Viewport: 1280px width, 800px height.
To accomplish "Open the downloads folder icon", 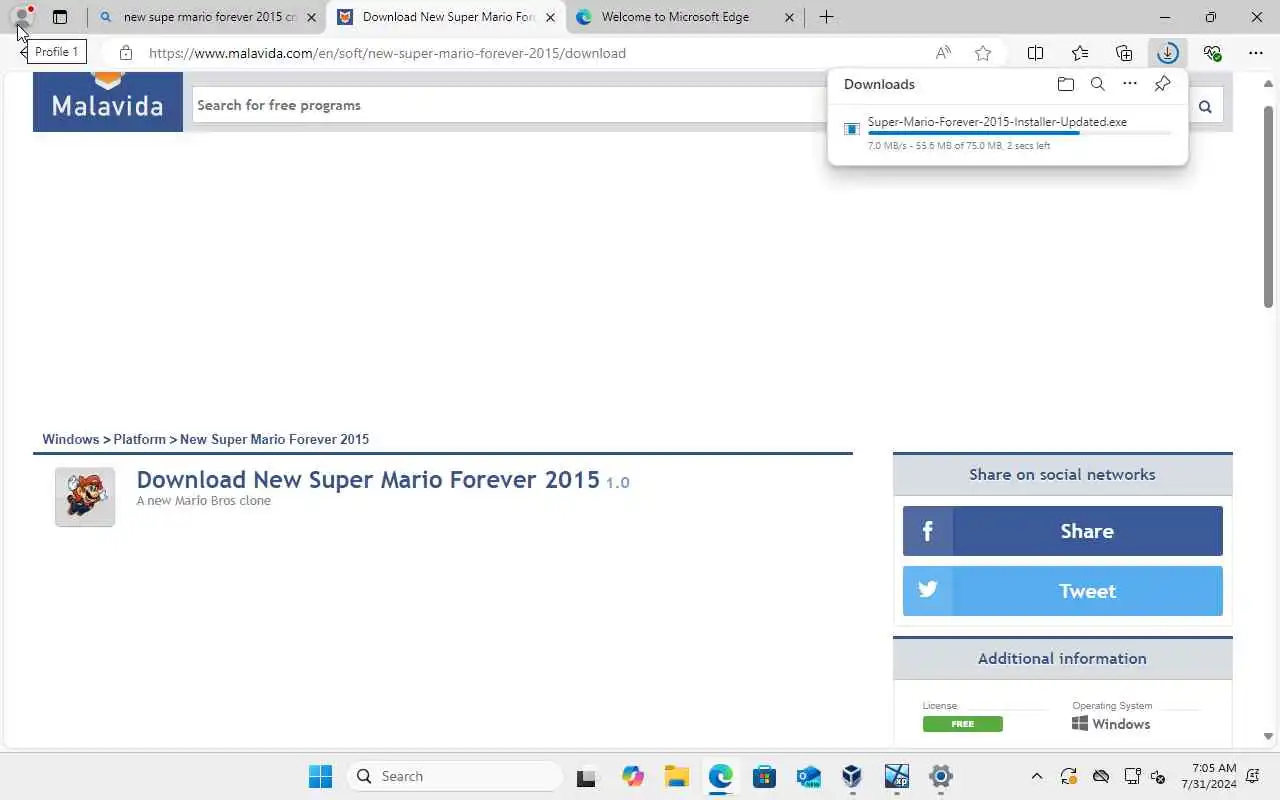I will [1066, 84].
